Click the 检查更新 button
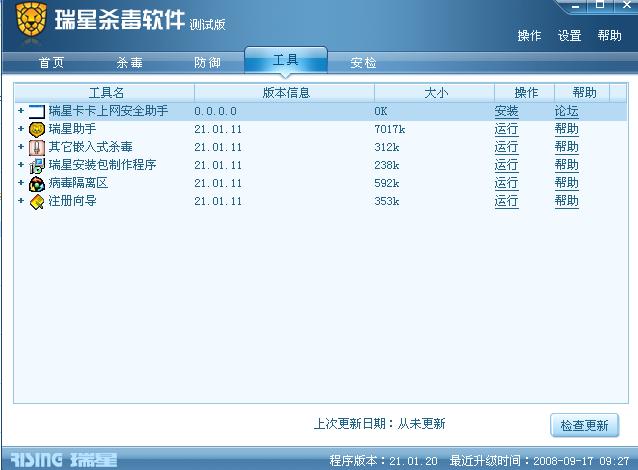The image size is (638, 470). 584,426
